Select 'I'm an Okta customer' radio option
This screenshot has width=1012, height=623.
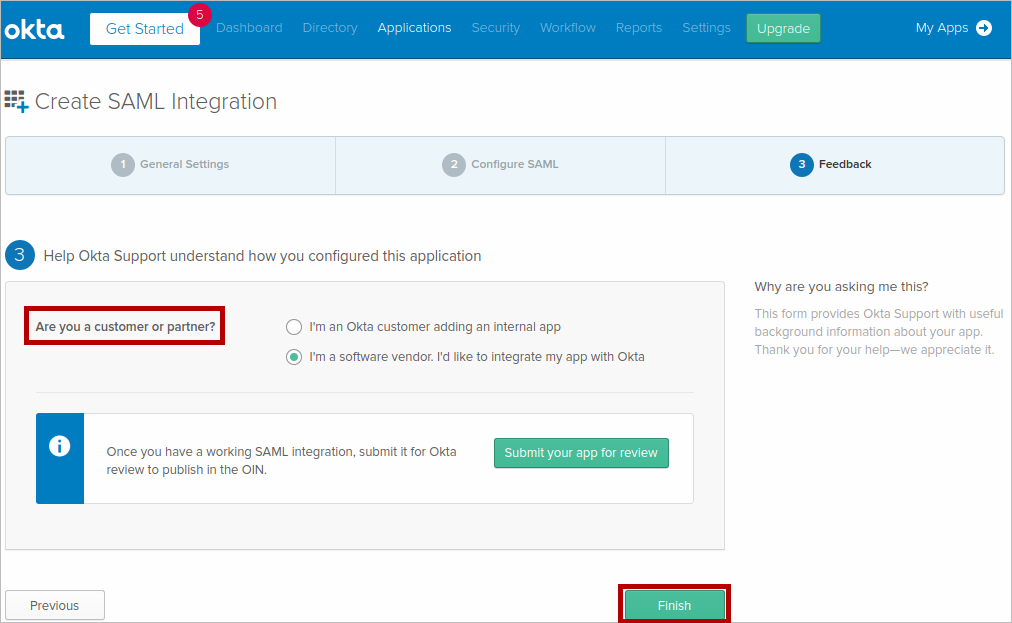[294, 327]
